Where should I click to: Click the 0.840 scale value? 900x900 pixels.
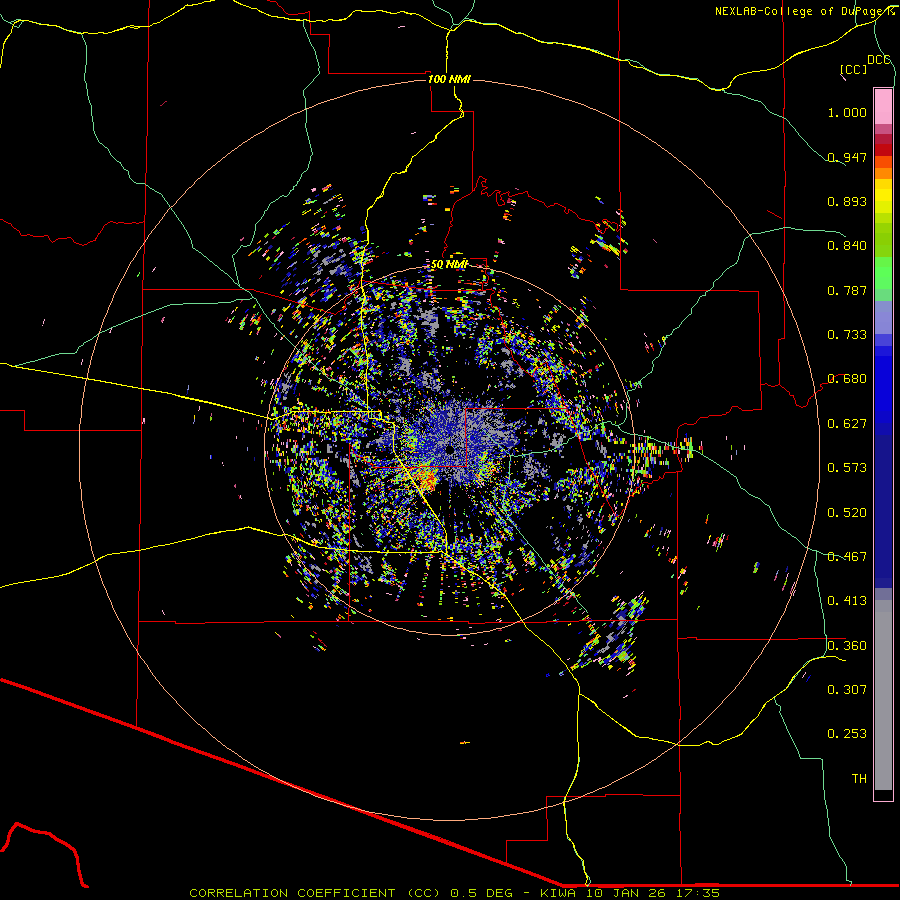pyautogui.click(x=847, y=246)
